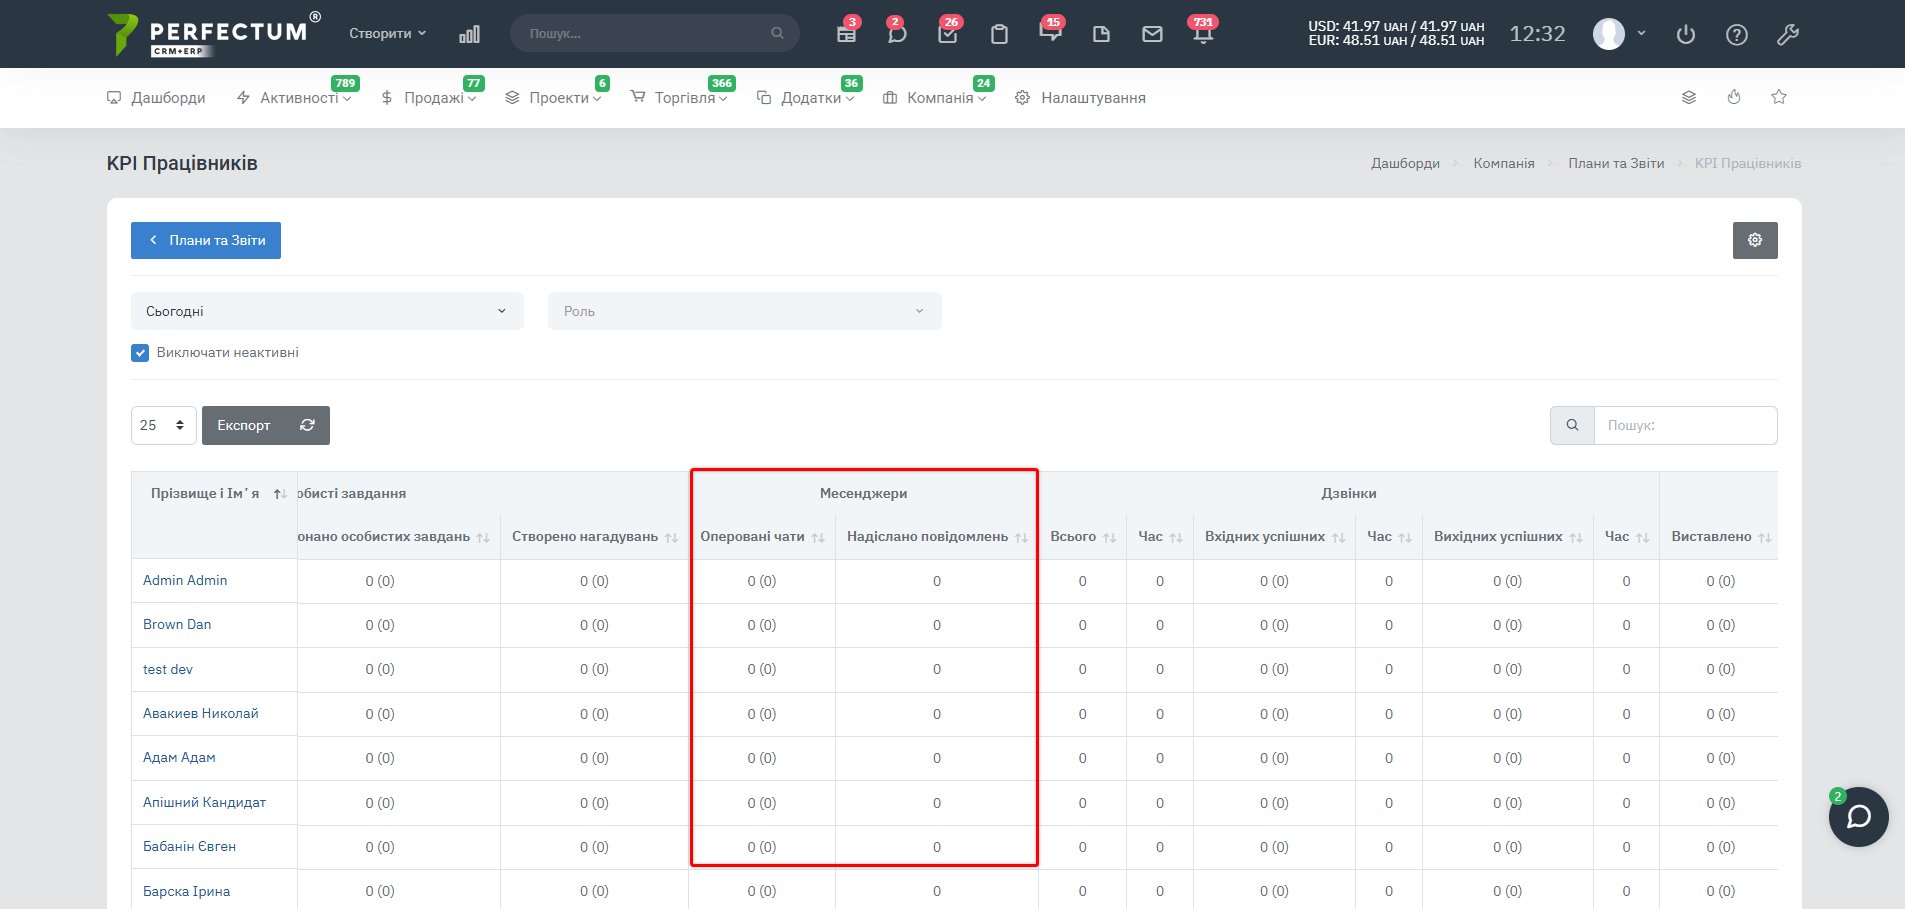Click the 'Експорт' button
The width and height of the screenshot is (1905, 909).
point(244,425)
